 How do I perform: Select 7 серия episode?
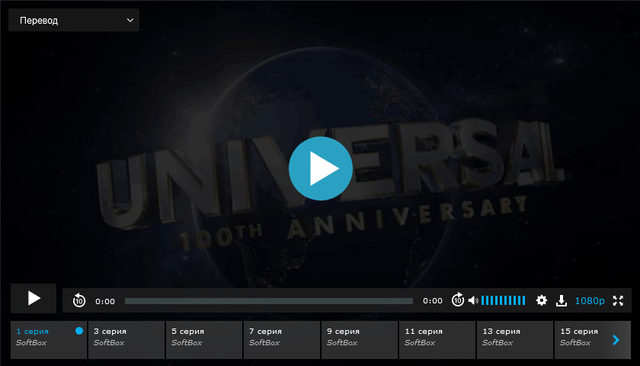[x=282, y=340]
